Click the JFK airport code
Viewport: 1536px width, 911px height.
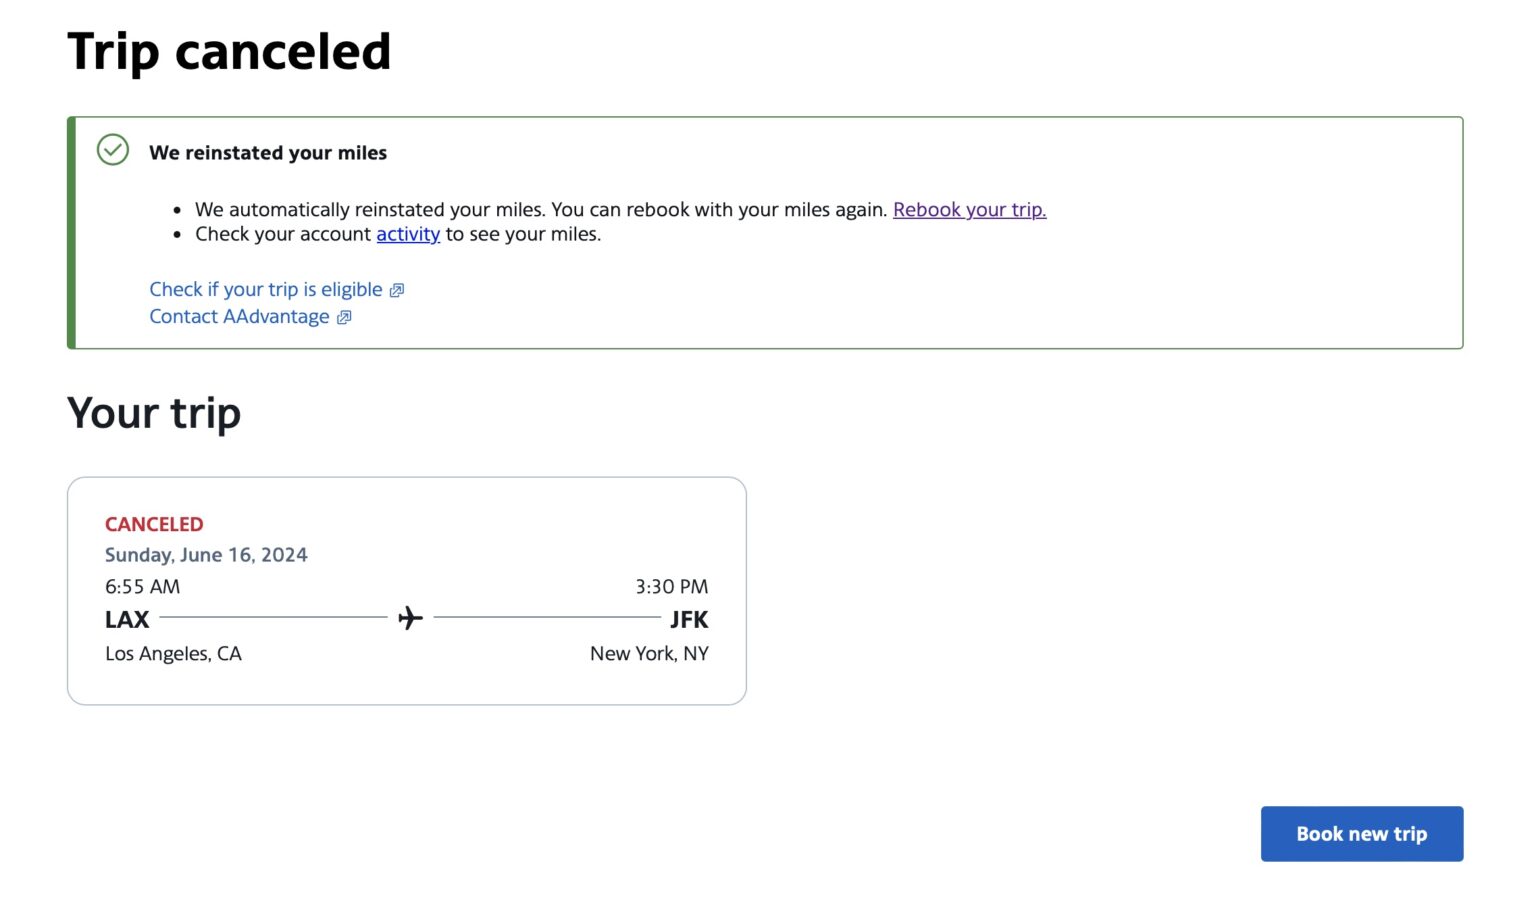coord(691,619)
